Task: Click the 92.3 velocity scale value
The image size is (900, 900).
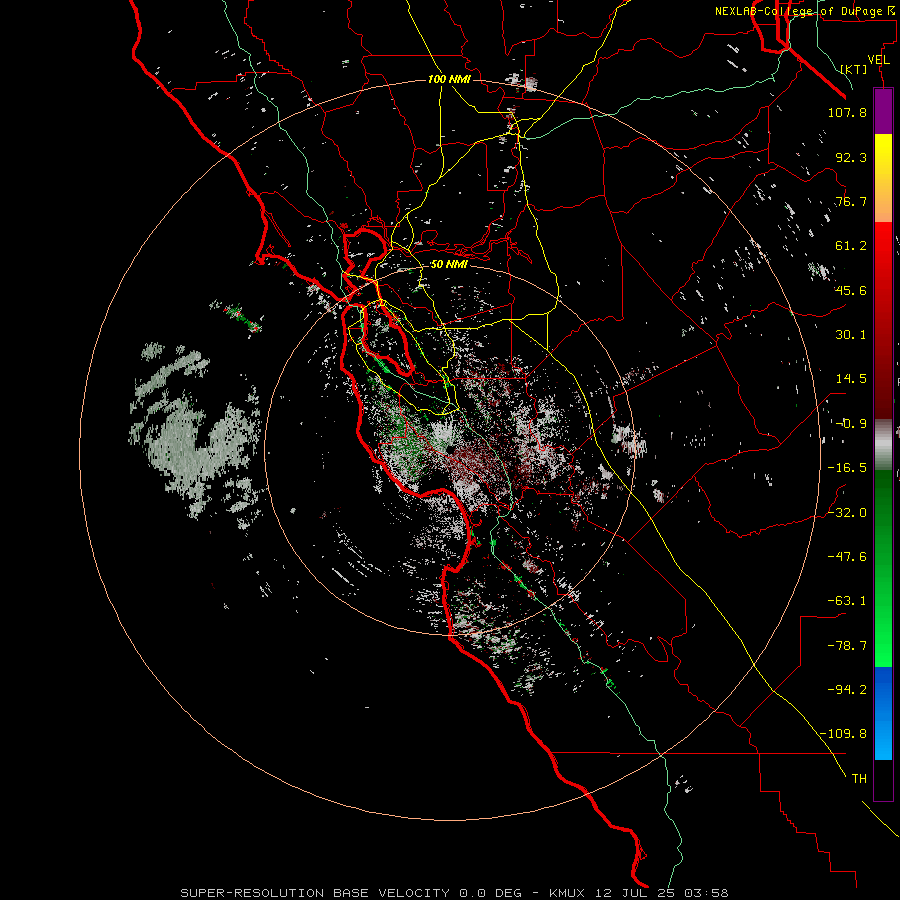Action: (x=851, y=157)
